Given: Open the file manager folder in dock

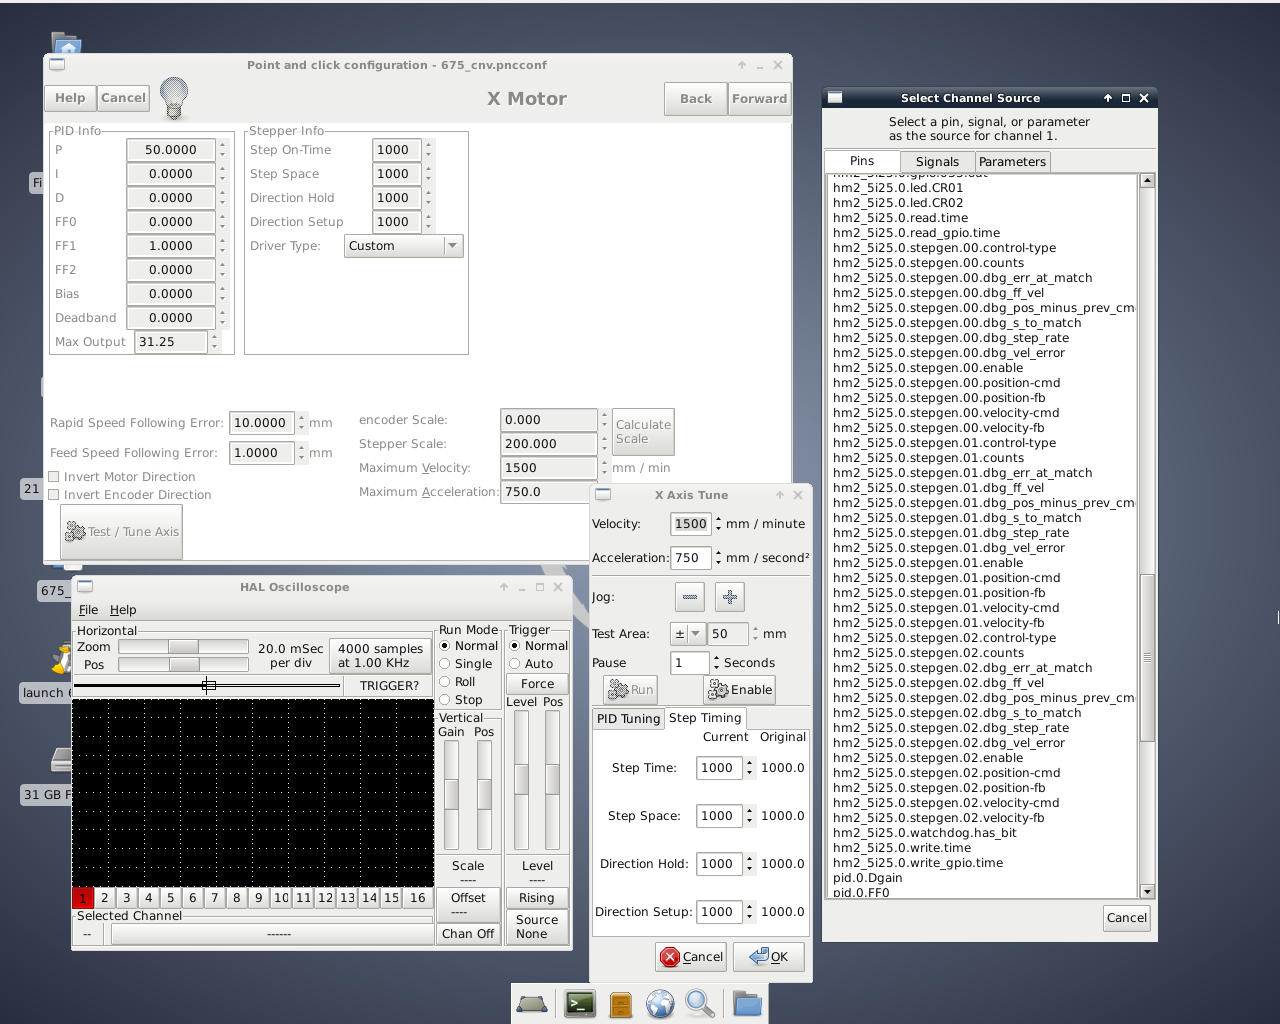Looking at the screenshot, I should [746, 1004].
